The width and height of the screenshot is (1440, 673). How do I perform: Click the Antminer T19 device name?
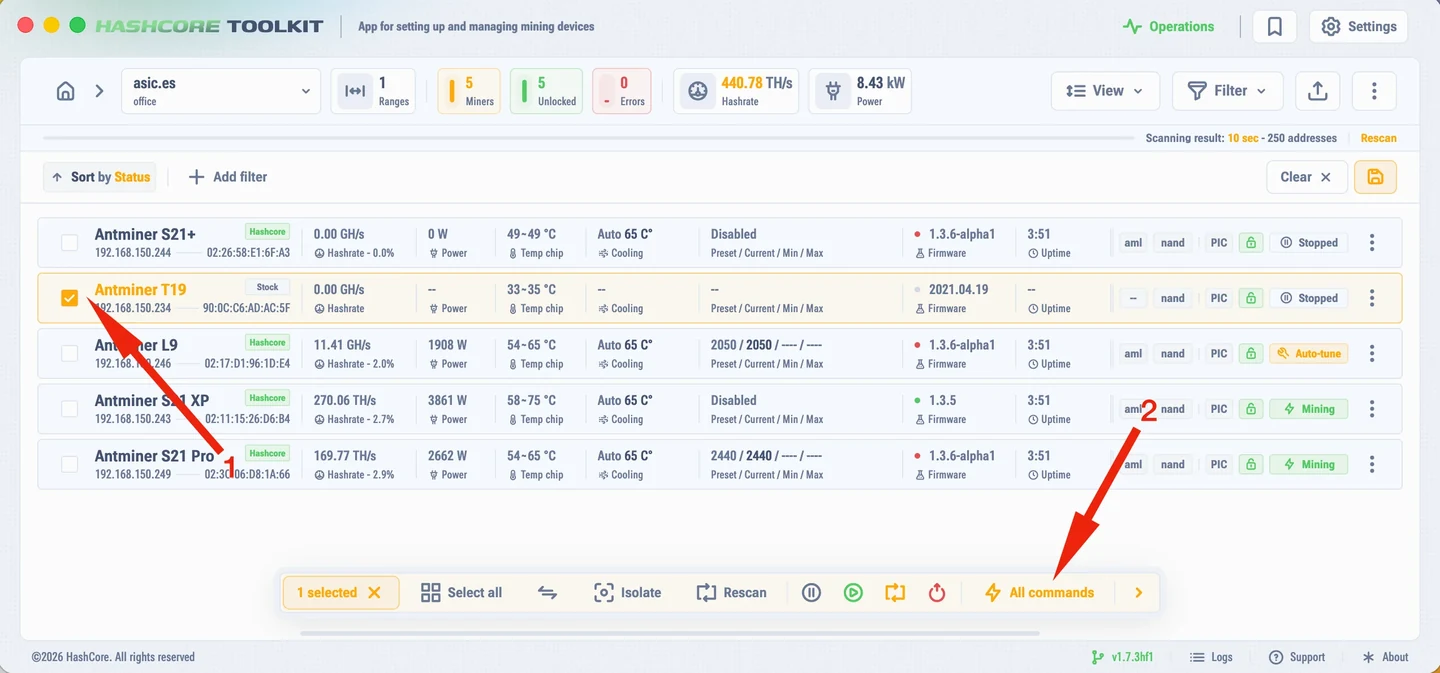click(140, 290)
